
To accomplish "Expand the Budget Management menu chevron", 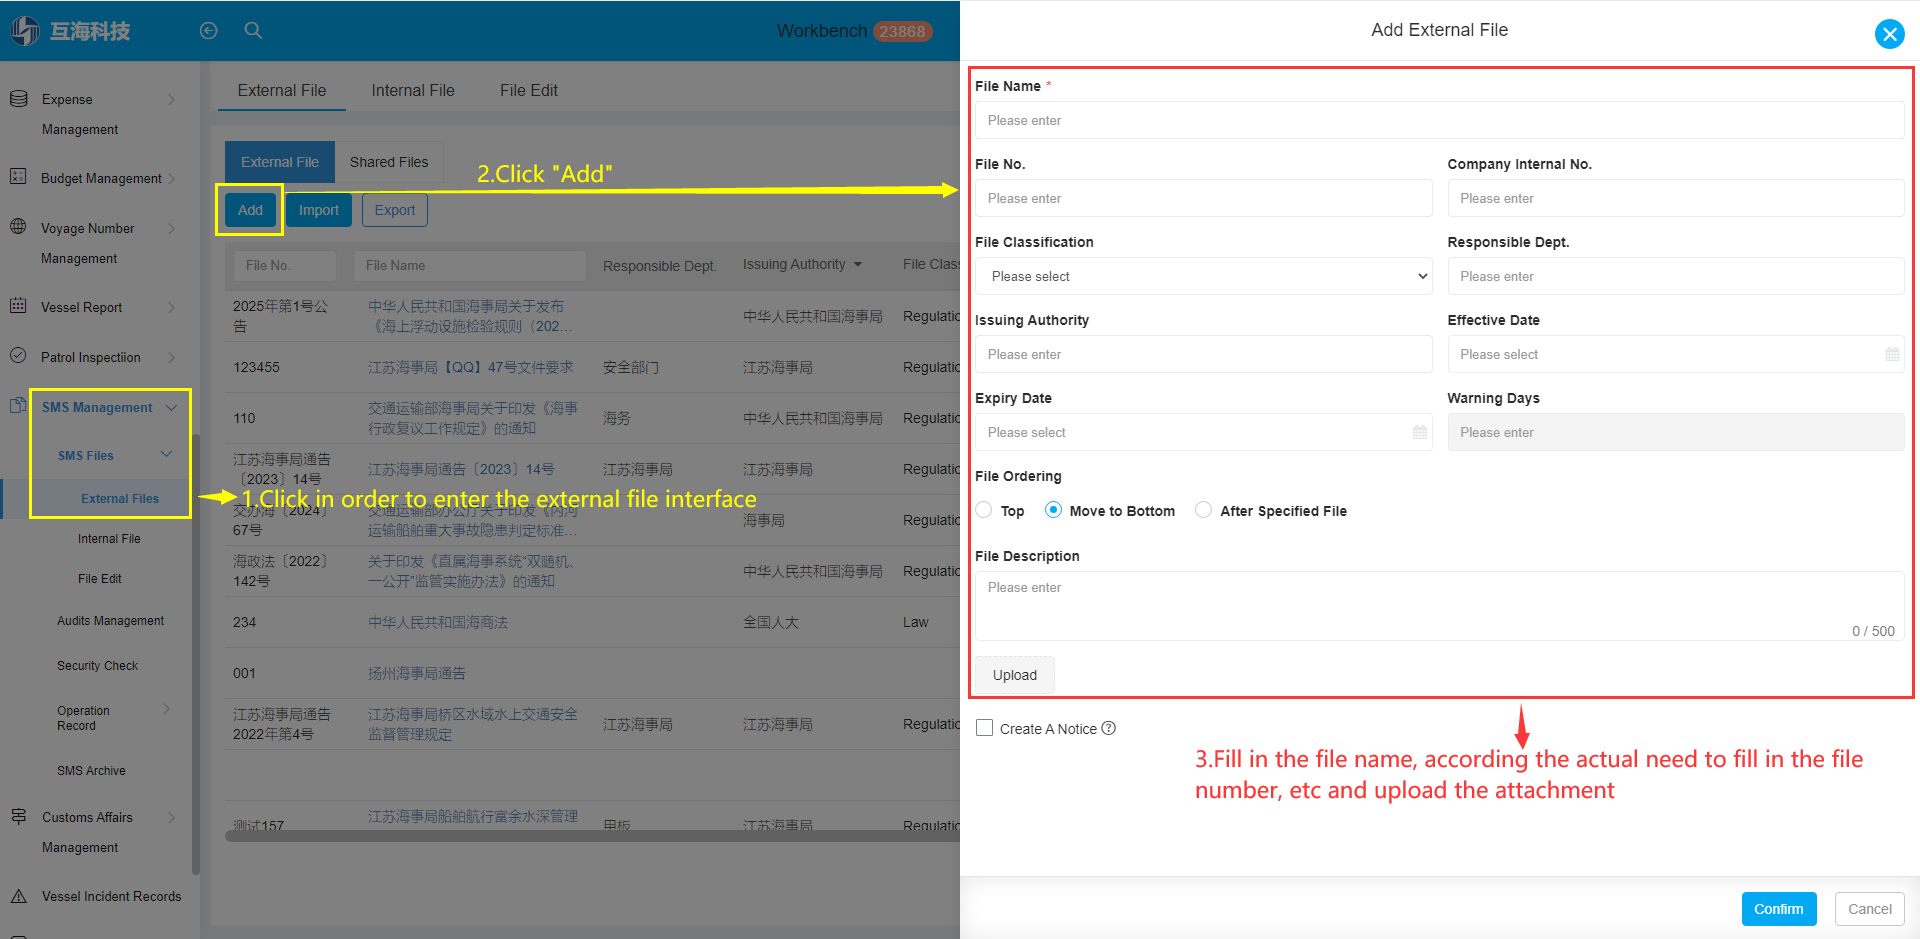I will tap(171, 178).
